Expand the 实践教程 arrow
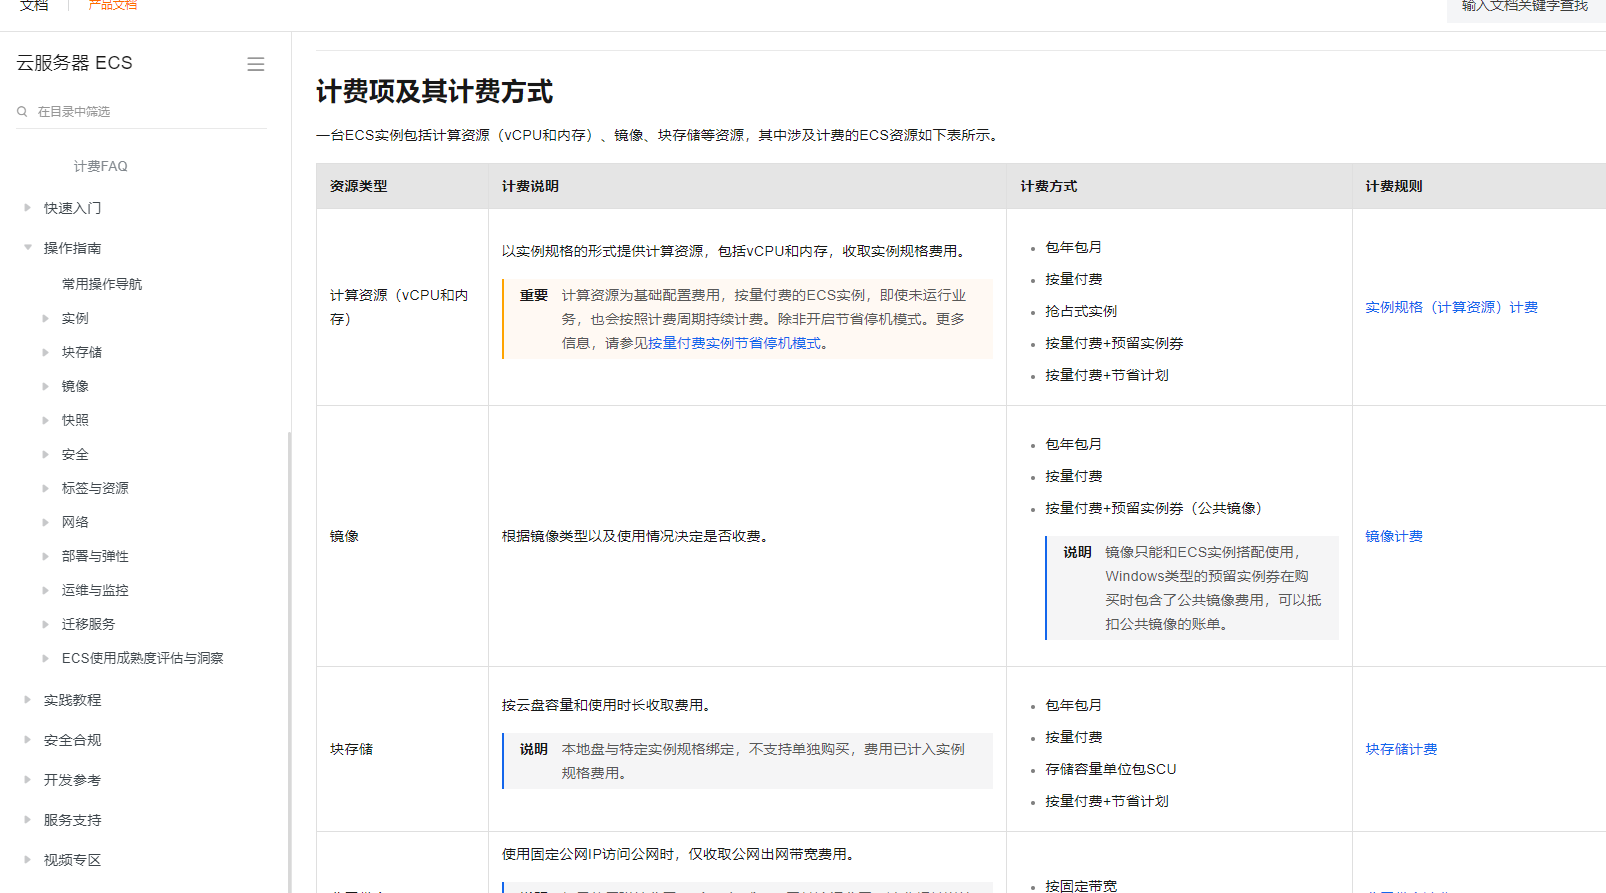This screenshot has width=1606, height=893. [x=27, y=700]
